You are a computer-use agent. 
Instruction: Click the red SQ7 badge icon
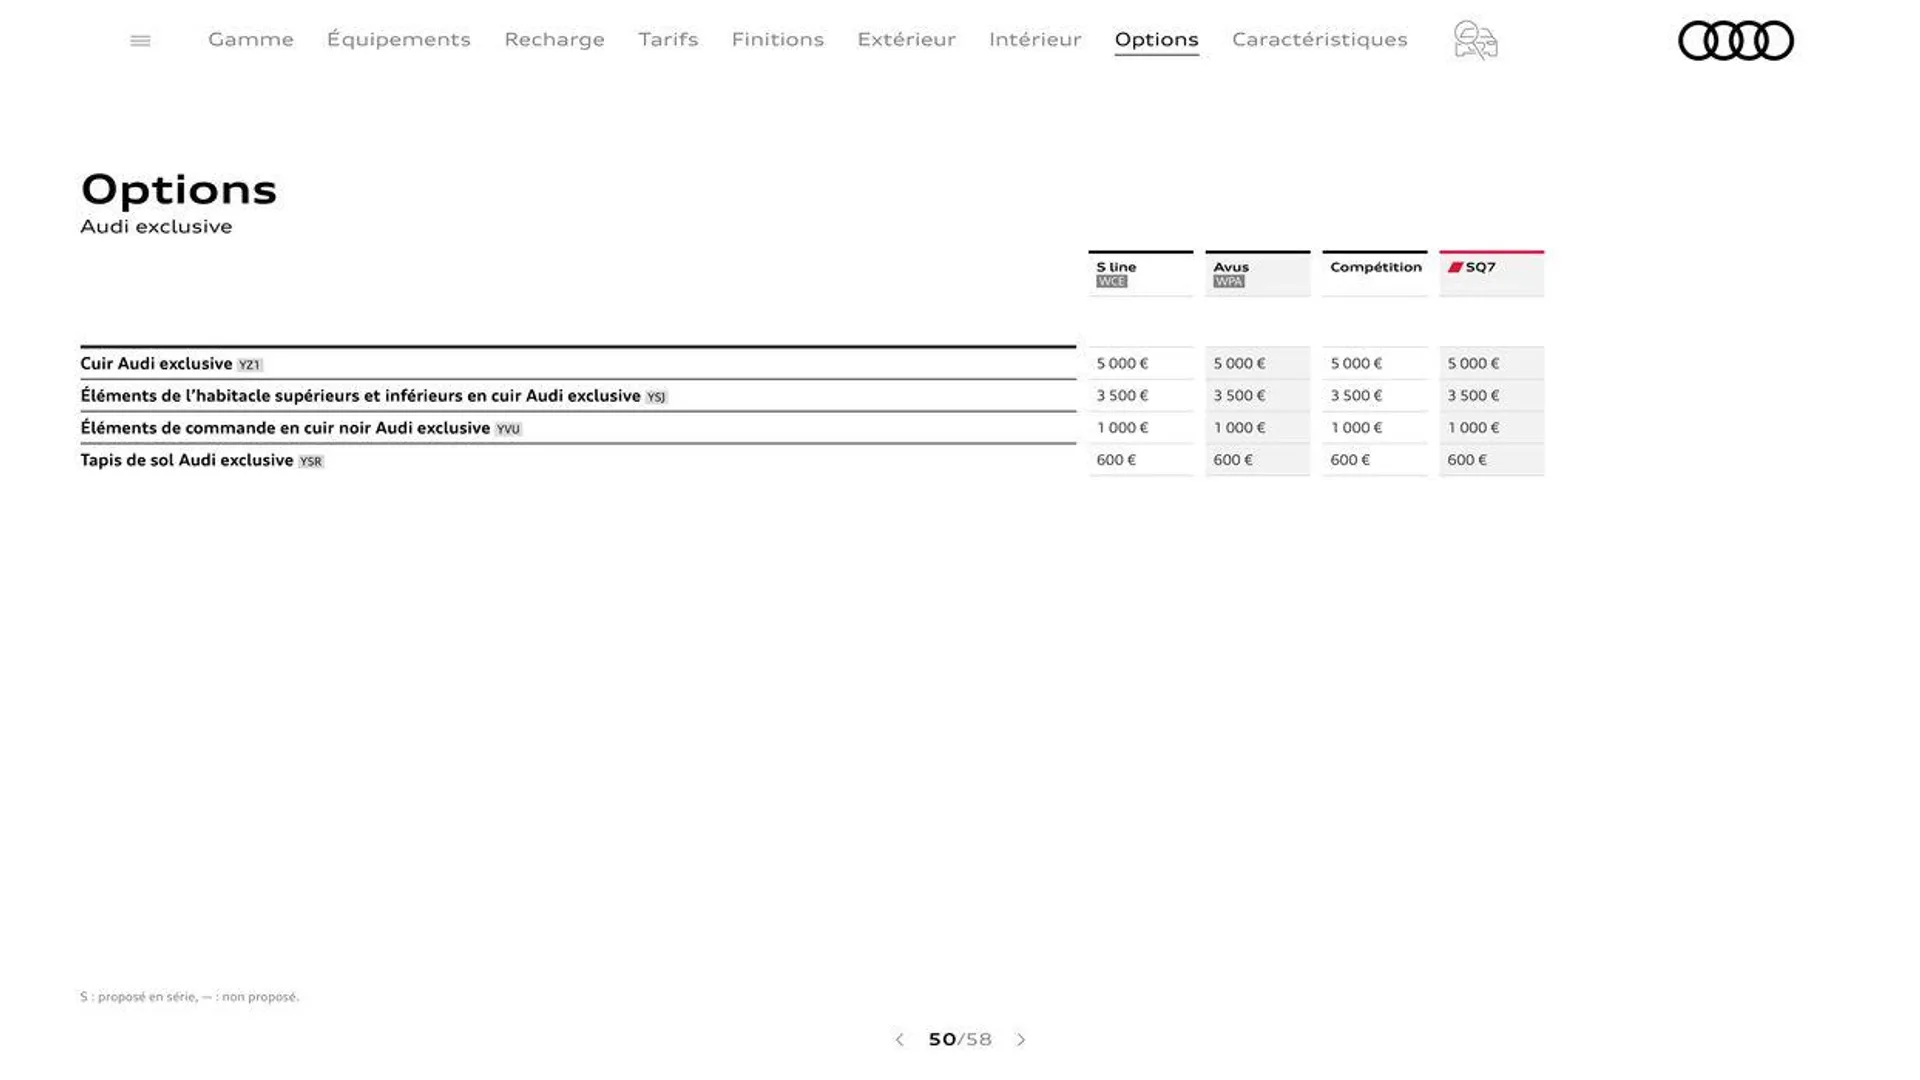point(1455,267)
